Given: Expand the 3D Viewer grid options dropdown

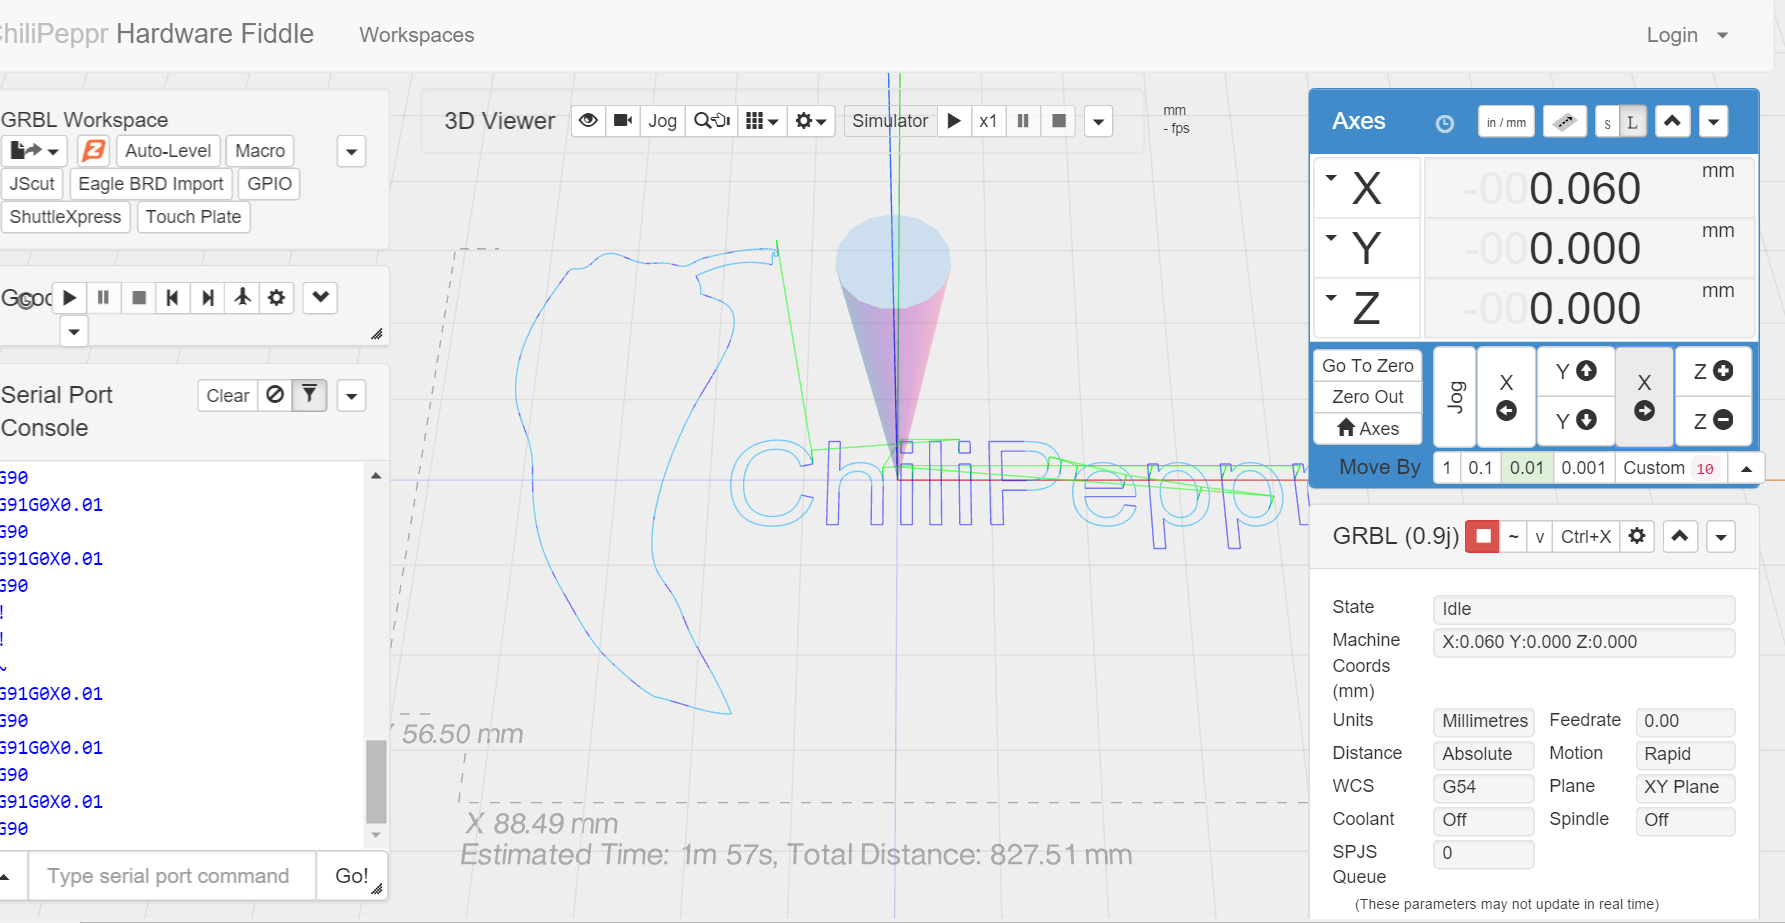Looking at the screenshot, I should [762, 121].
